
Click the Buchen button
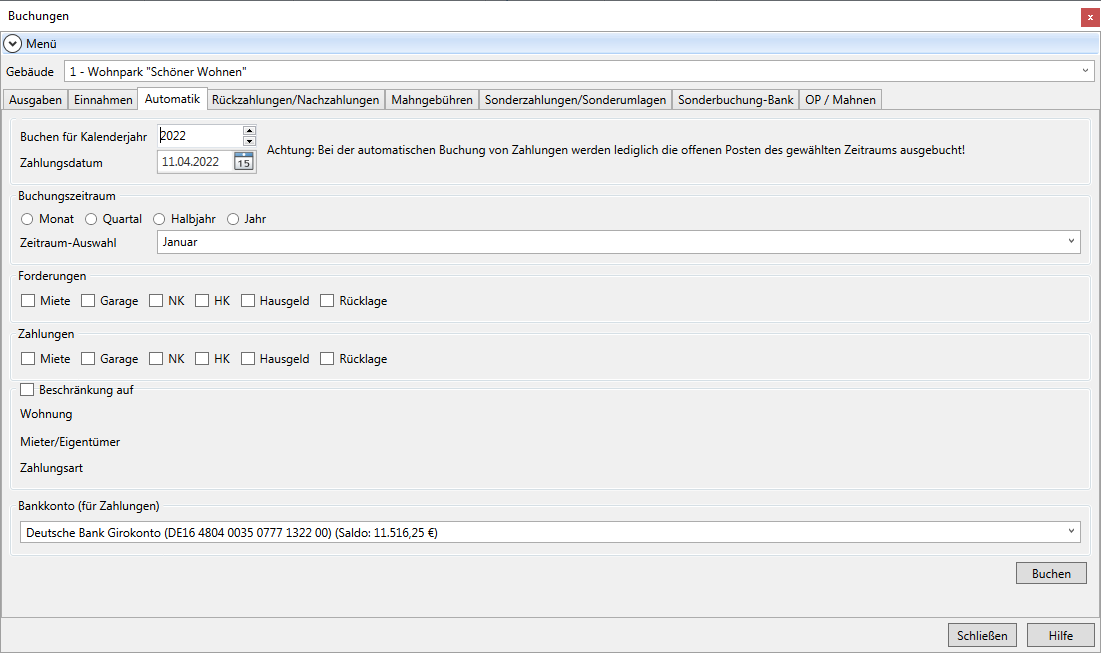click(1051, 573)
